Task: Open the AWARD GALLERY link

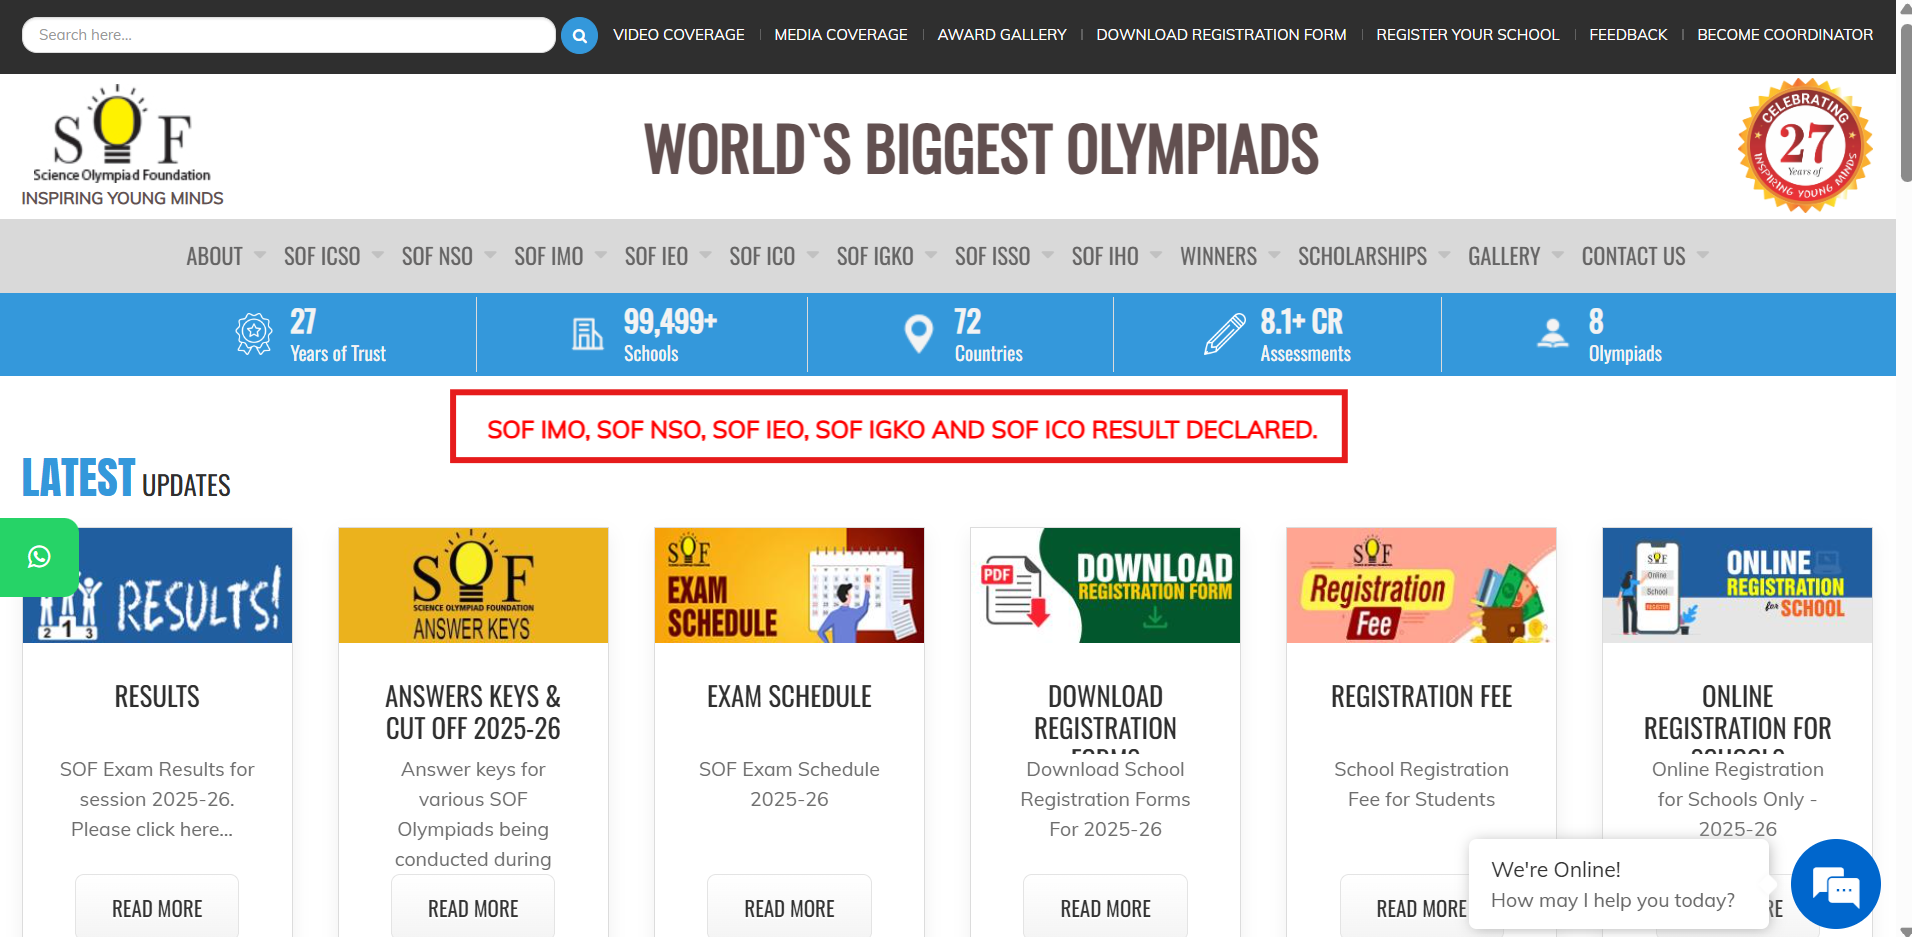Action: pos(1002,35)
